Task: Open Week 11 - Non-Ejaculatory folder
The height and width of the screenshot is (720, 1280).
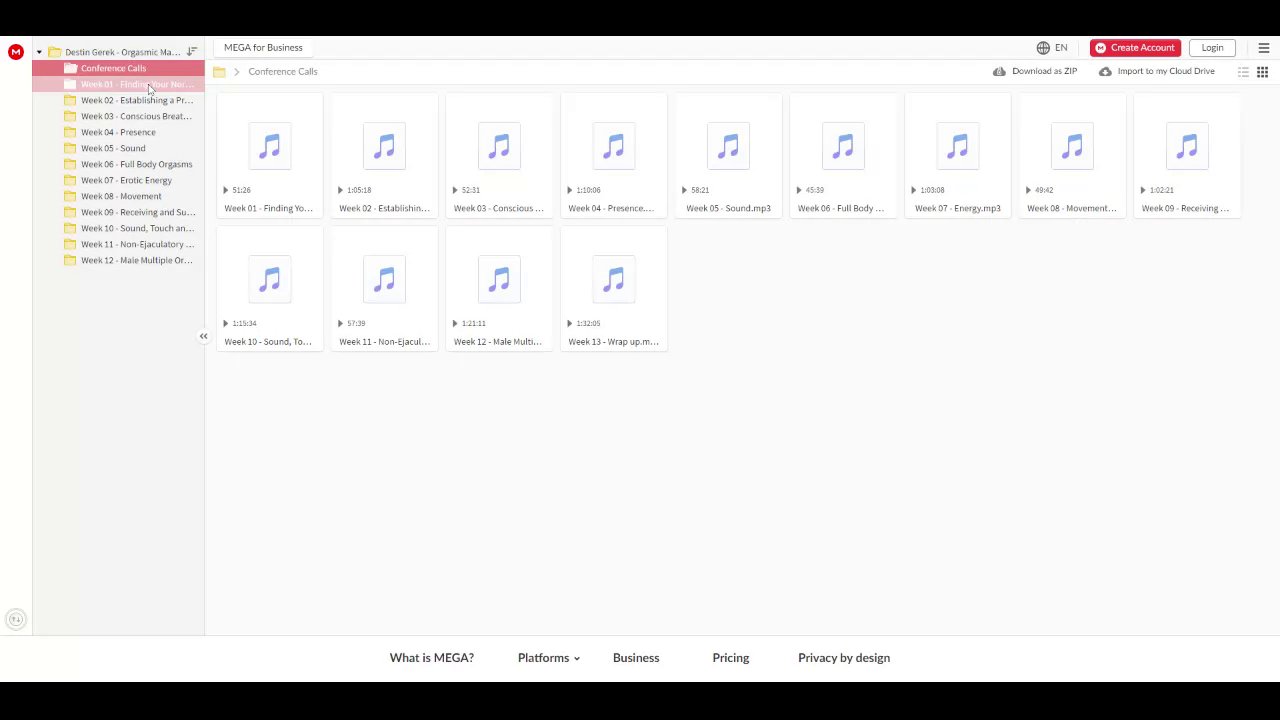Action: 118,244
